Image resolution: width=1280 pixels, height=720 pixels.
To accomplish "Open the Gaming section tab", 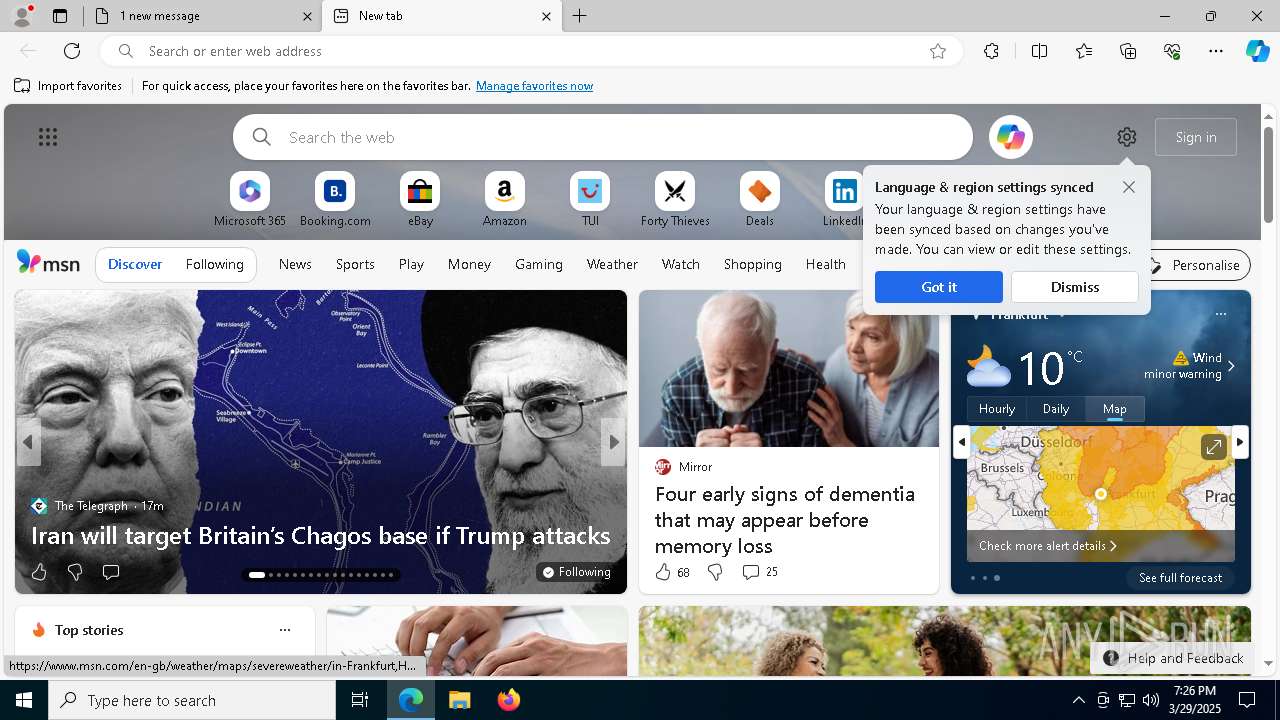I will point(539,264).
